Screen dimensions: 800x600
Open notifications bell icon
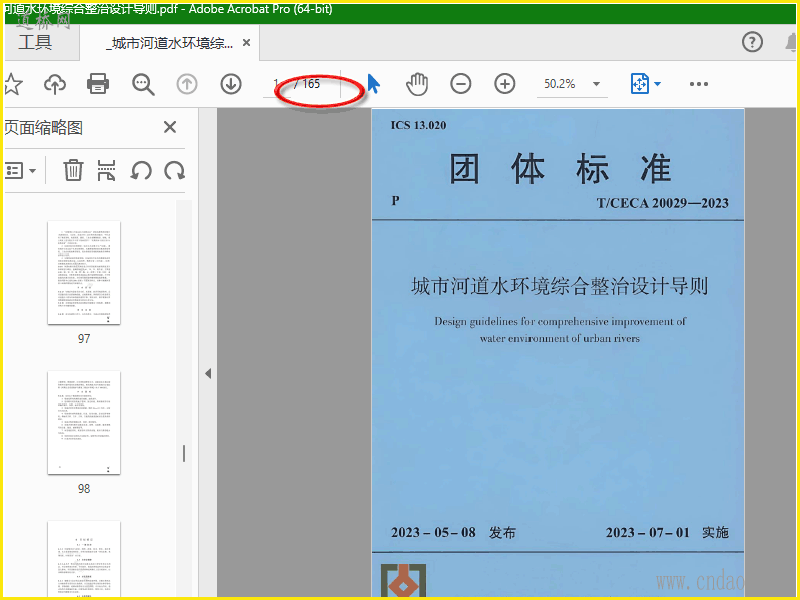[x=791, y=42]
